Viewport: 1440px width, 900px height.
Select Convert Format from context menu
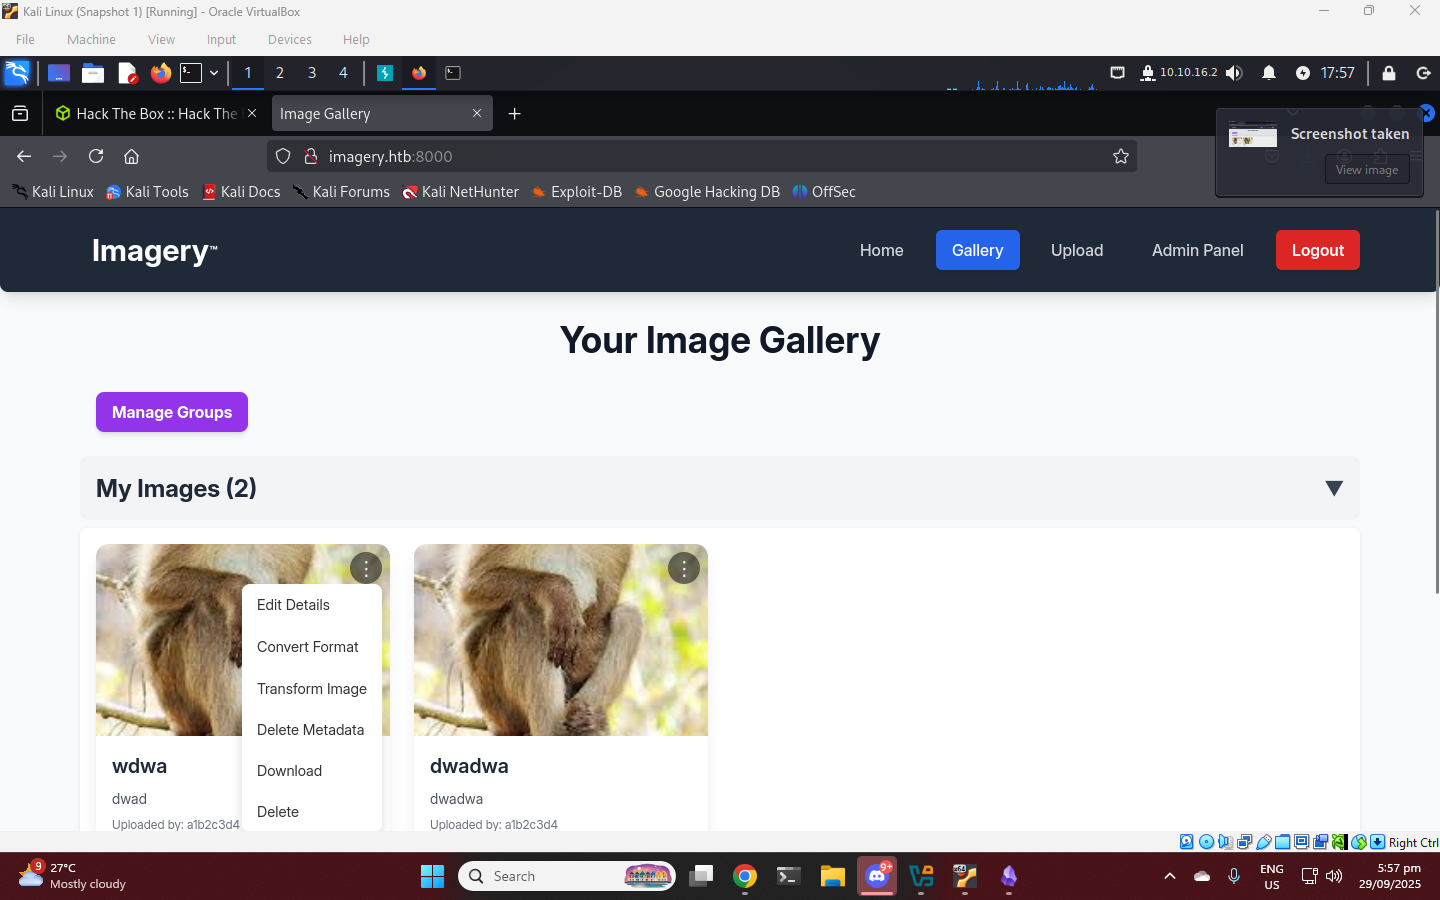(x=307, y=647)
